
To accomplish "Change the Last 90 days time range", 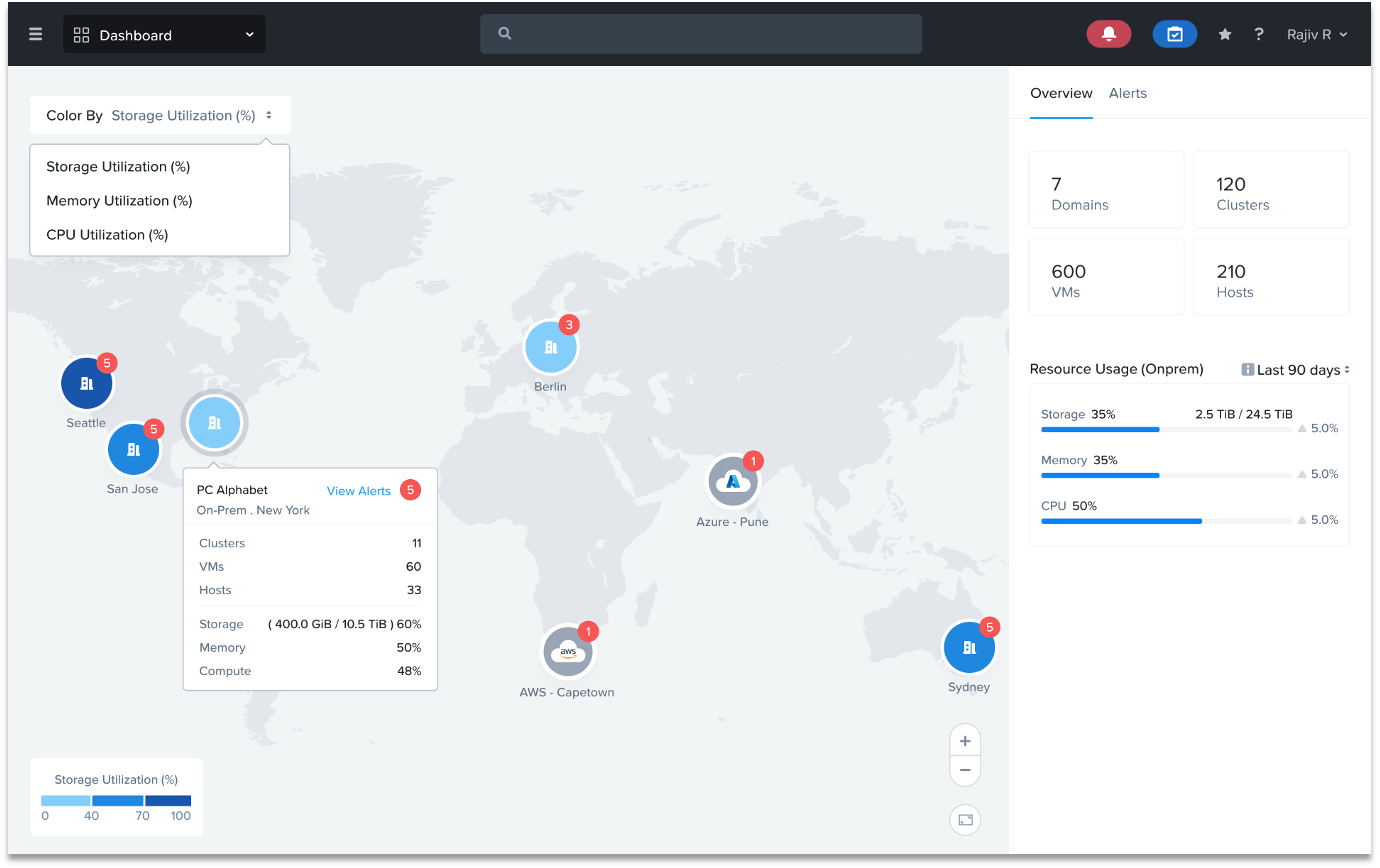I will [x=1296, y=370].
